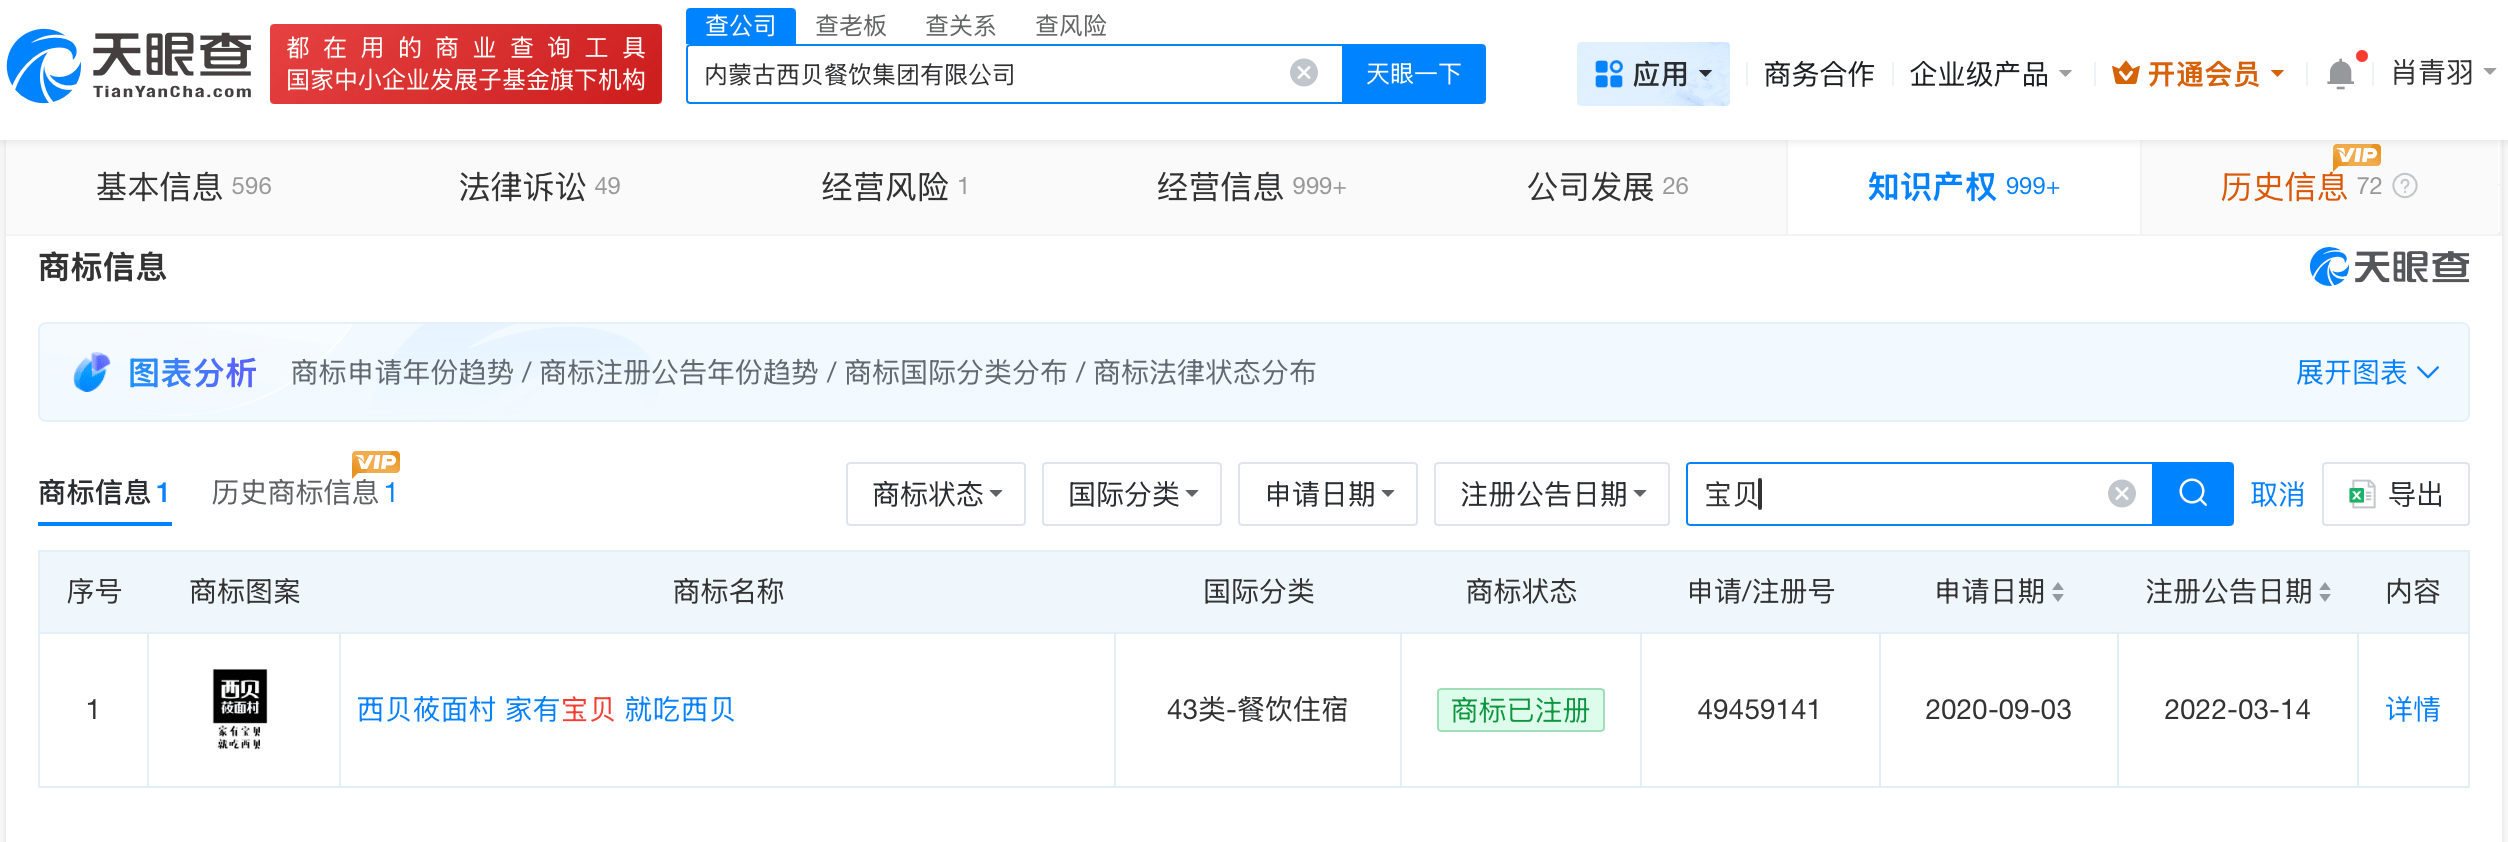2508x842 pixels.
Task: Open the notification bell
Action: pos(2340,74)
